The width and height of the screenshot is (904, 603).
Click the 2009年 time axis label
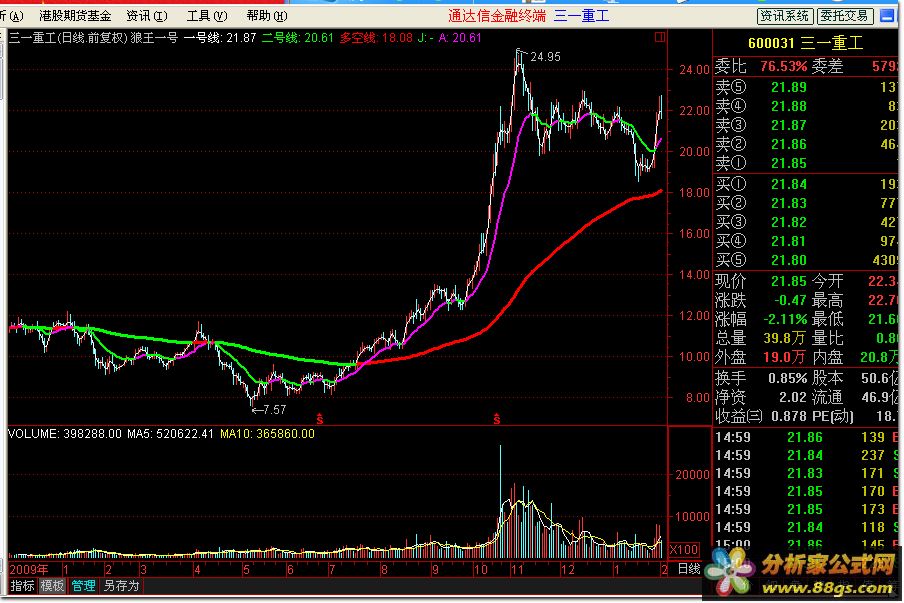coord(29,570)
